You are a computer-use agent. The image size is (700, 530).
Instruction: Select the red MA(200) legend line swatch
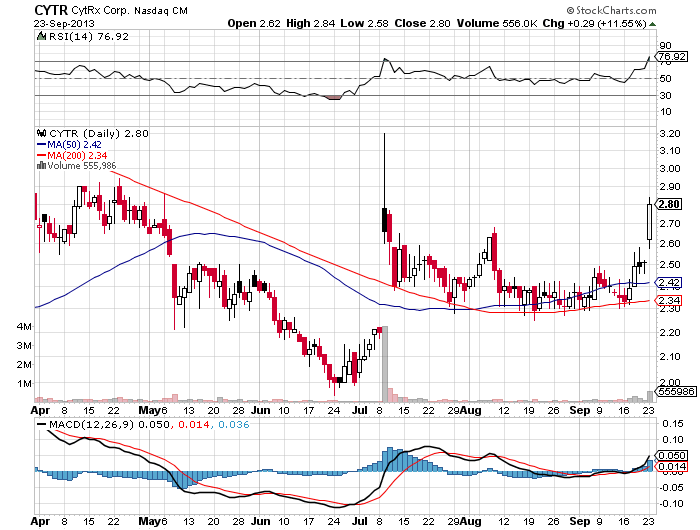point(42,155)
